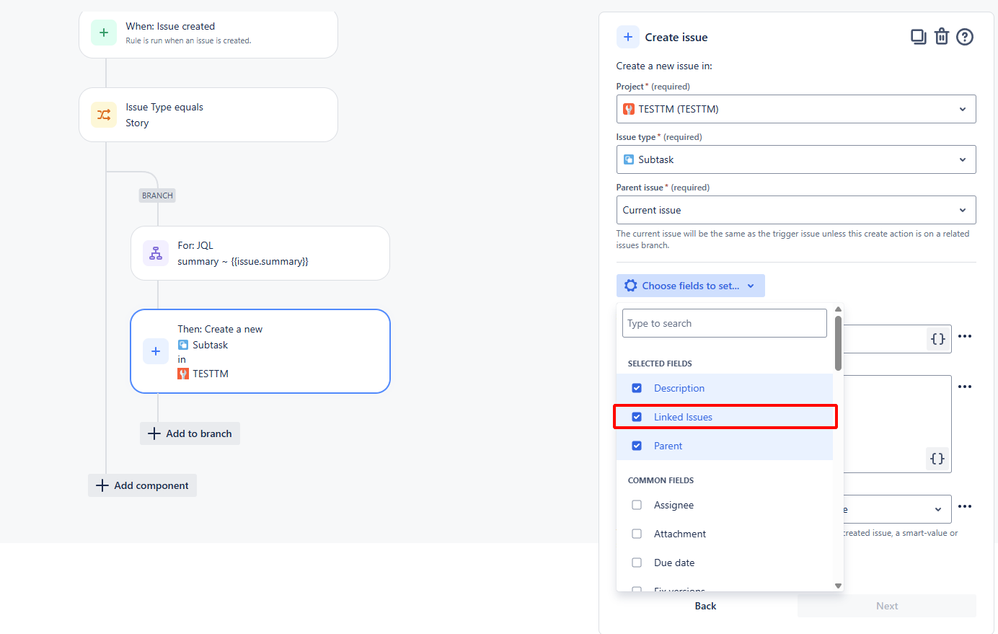Click the Back button
Viewport: 998px width, 634px height.
pyautogui.click(x=705, y=606)
